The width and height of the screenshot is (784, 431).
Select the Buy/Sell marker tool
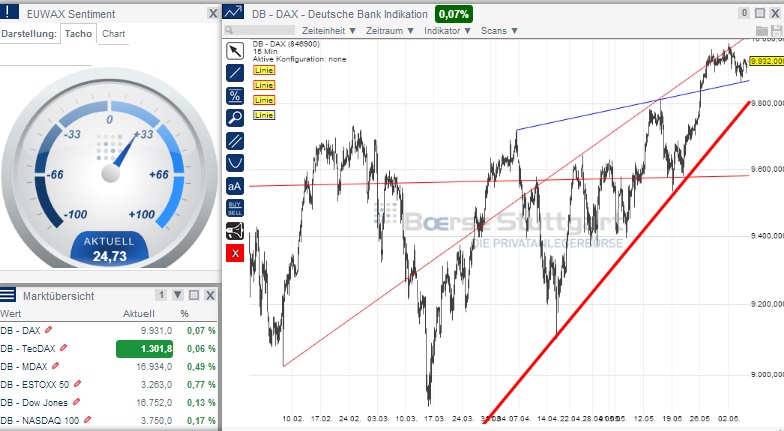click(235, 208)
